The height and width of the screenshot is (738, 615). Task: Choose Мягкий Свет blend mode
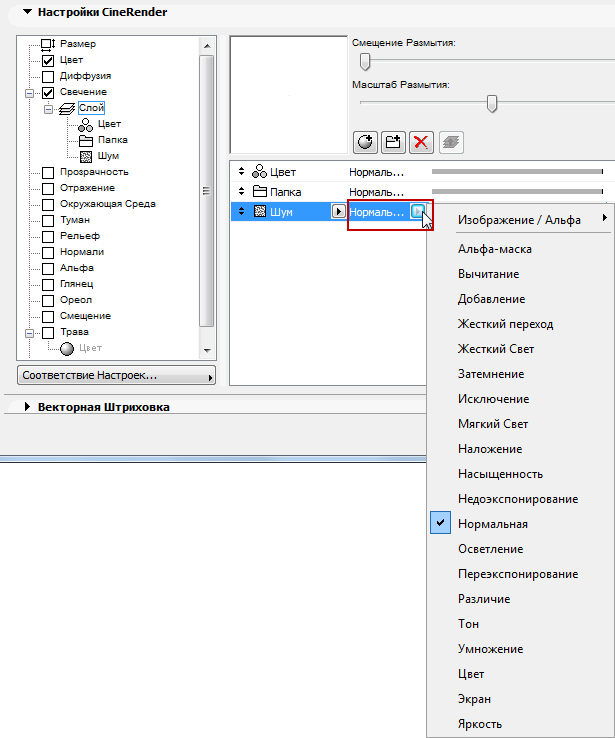[x=493, y=424]
